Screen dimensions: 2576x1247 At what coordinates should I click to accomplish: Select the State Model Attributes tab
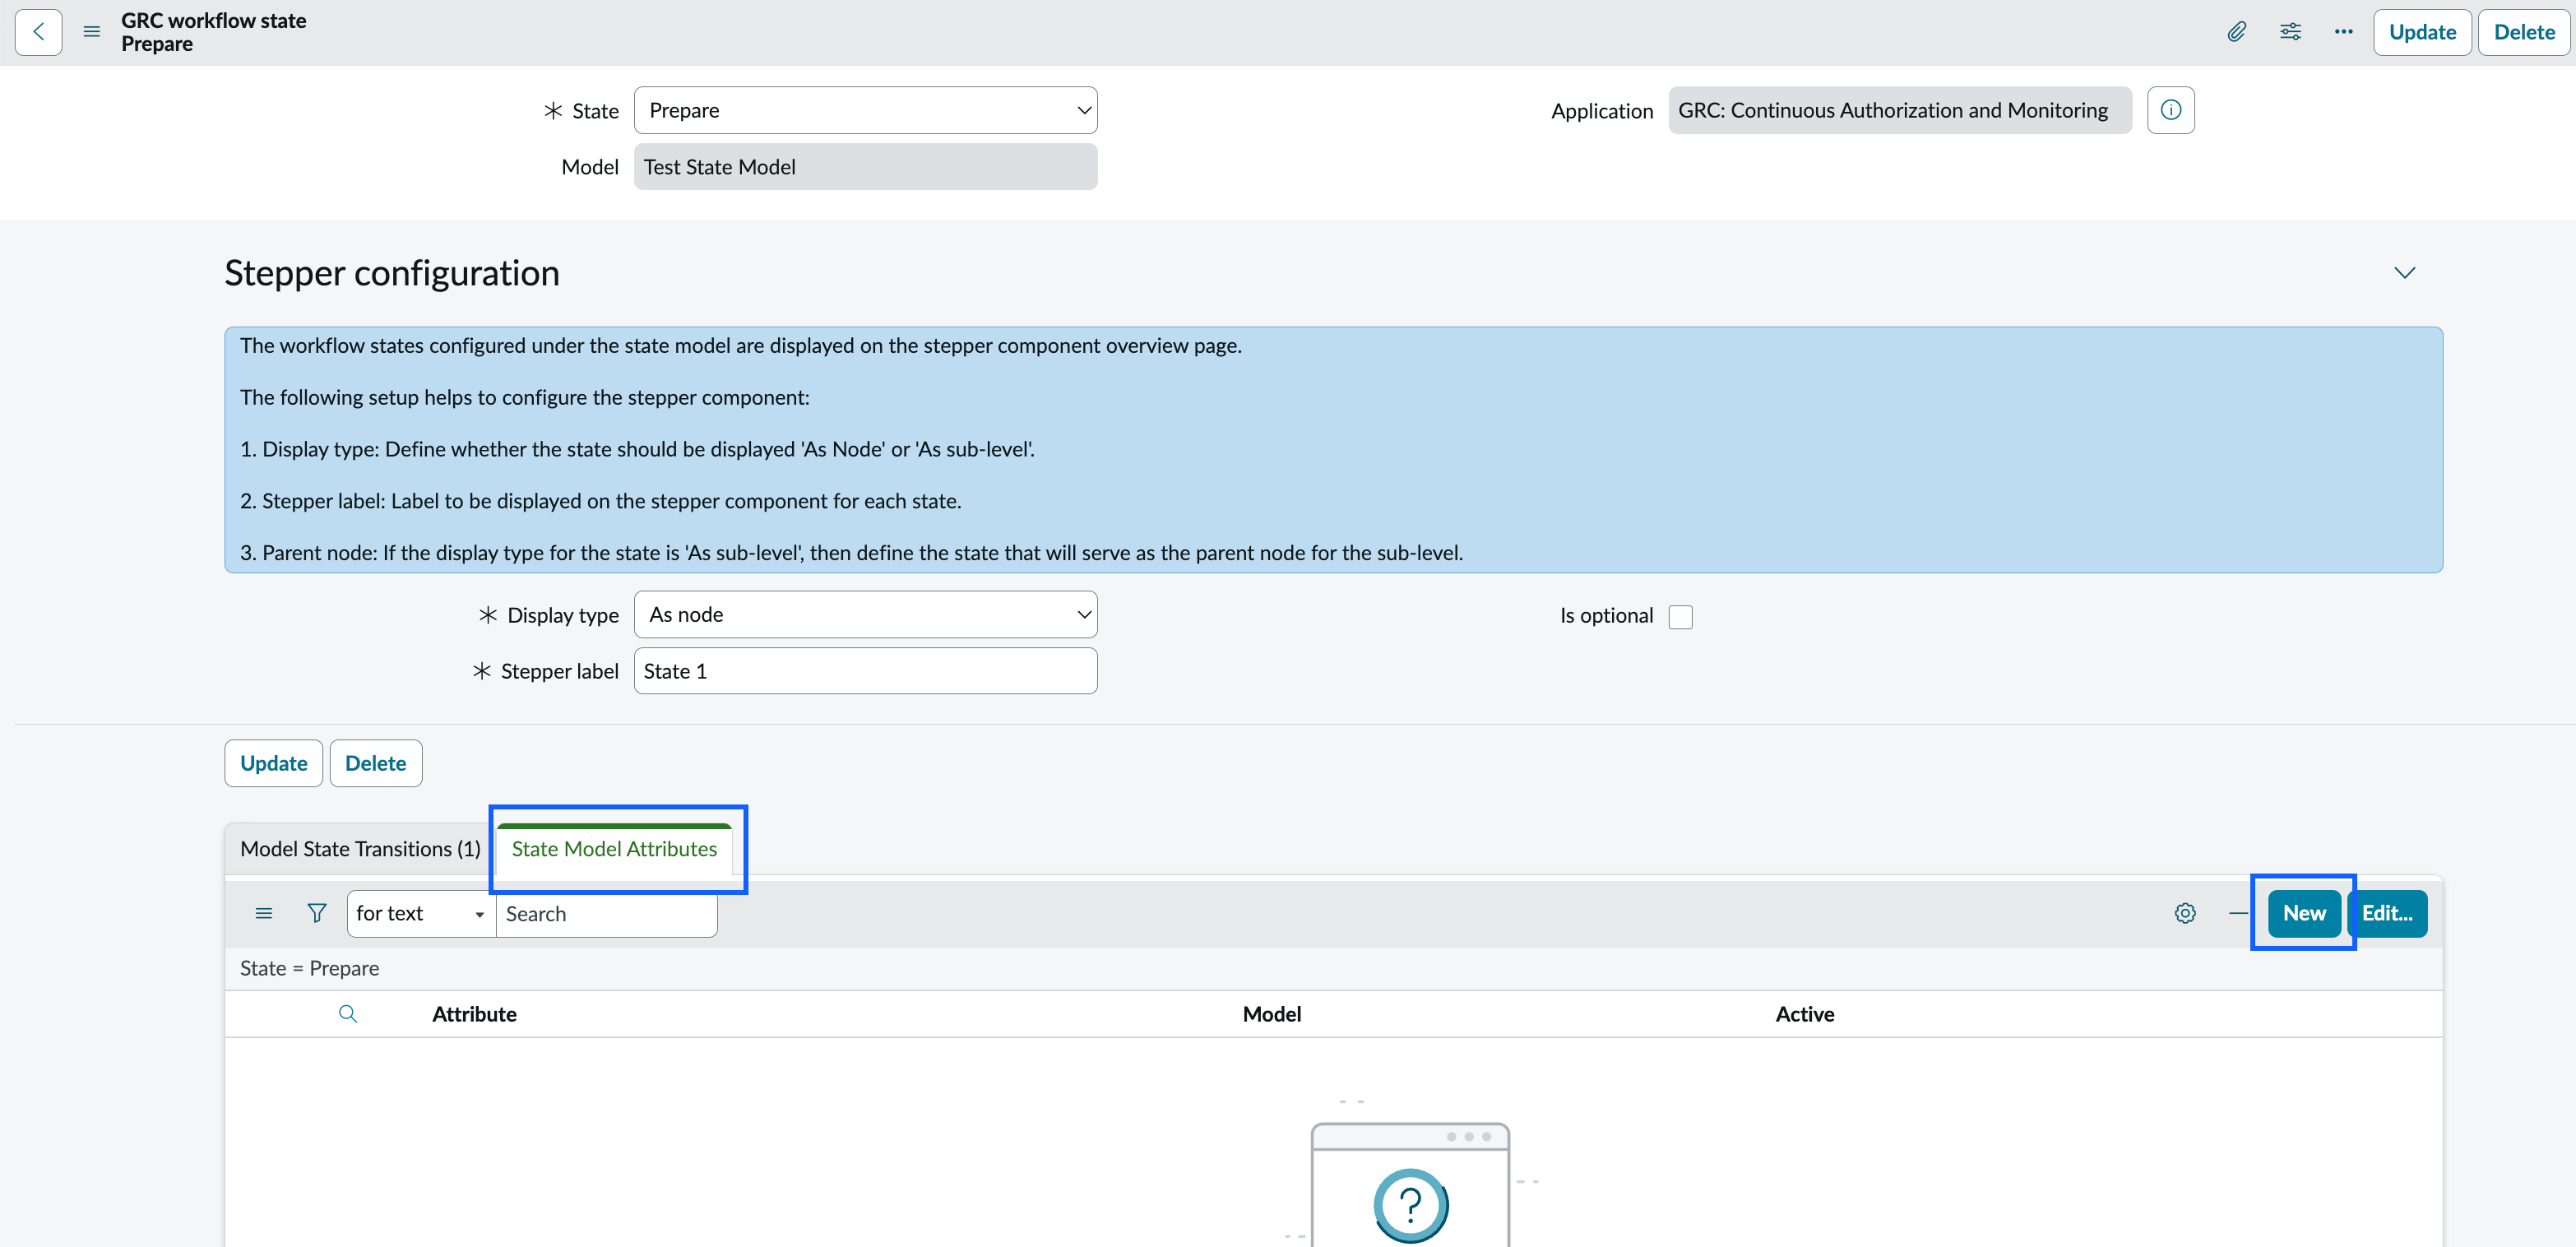pos(614,848)
